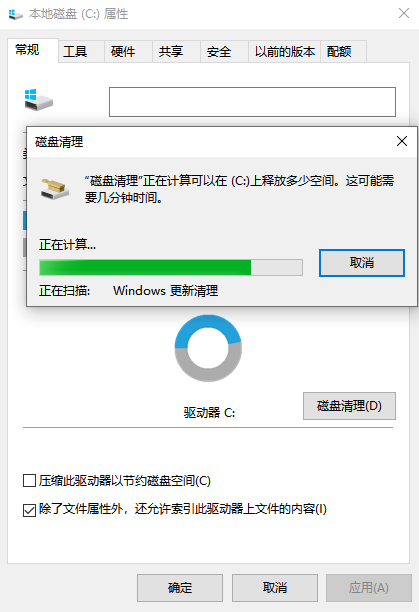Switch to the 配额 tab
The width and height of the screenshot is (419, 612).
click(343, 51)
